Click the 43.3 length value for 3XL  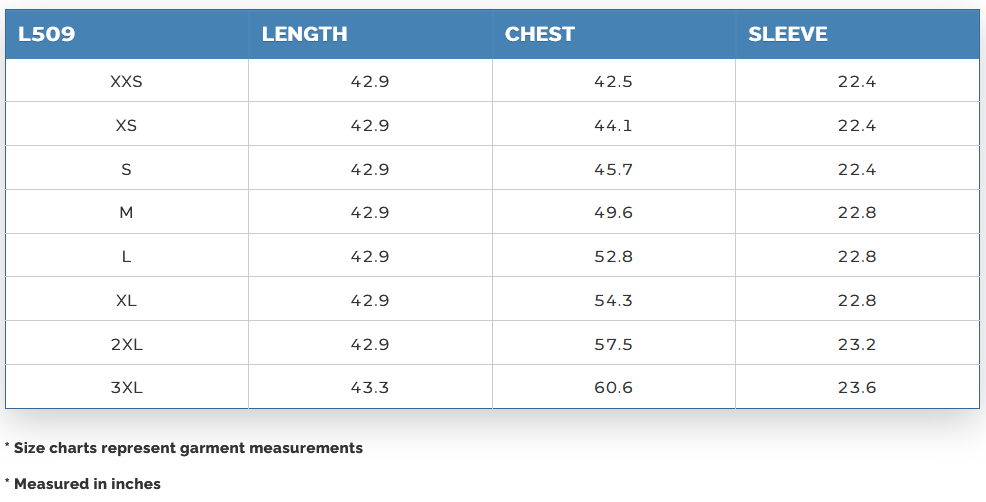(369, 388)
